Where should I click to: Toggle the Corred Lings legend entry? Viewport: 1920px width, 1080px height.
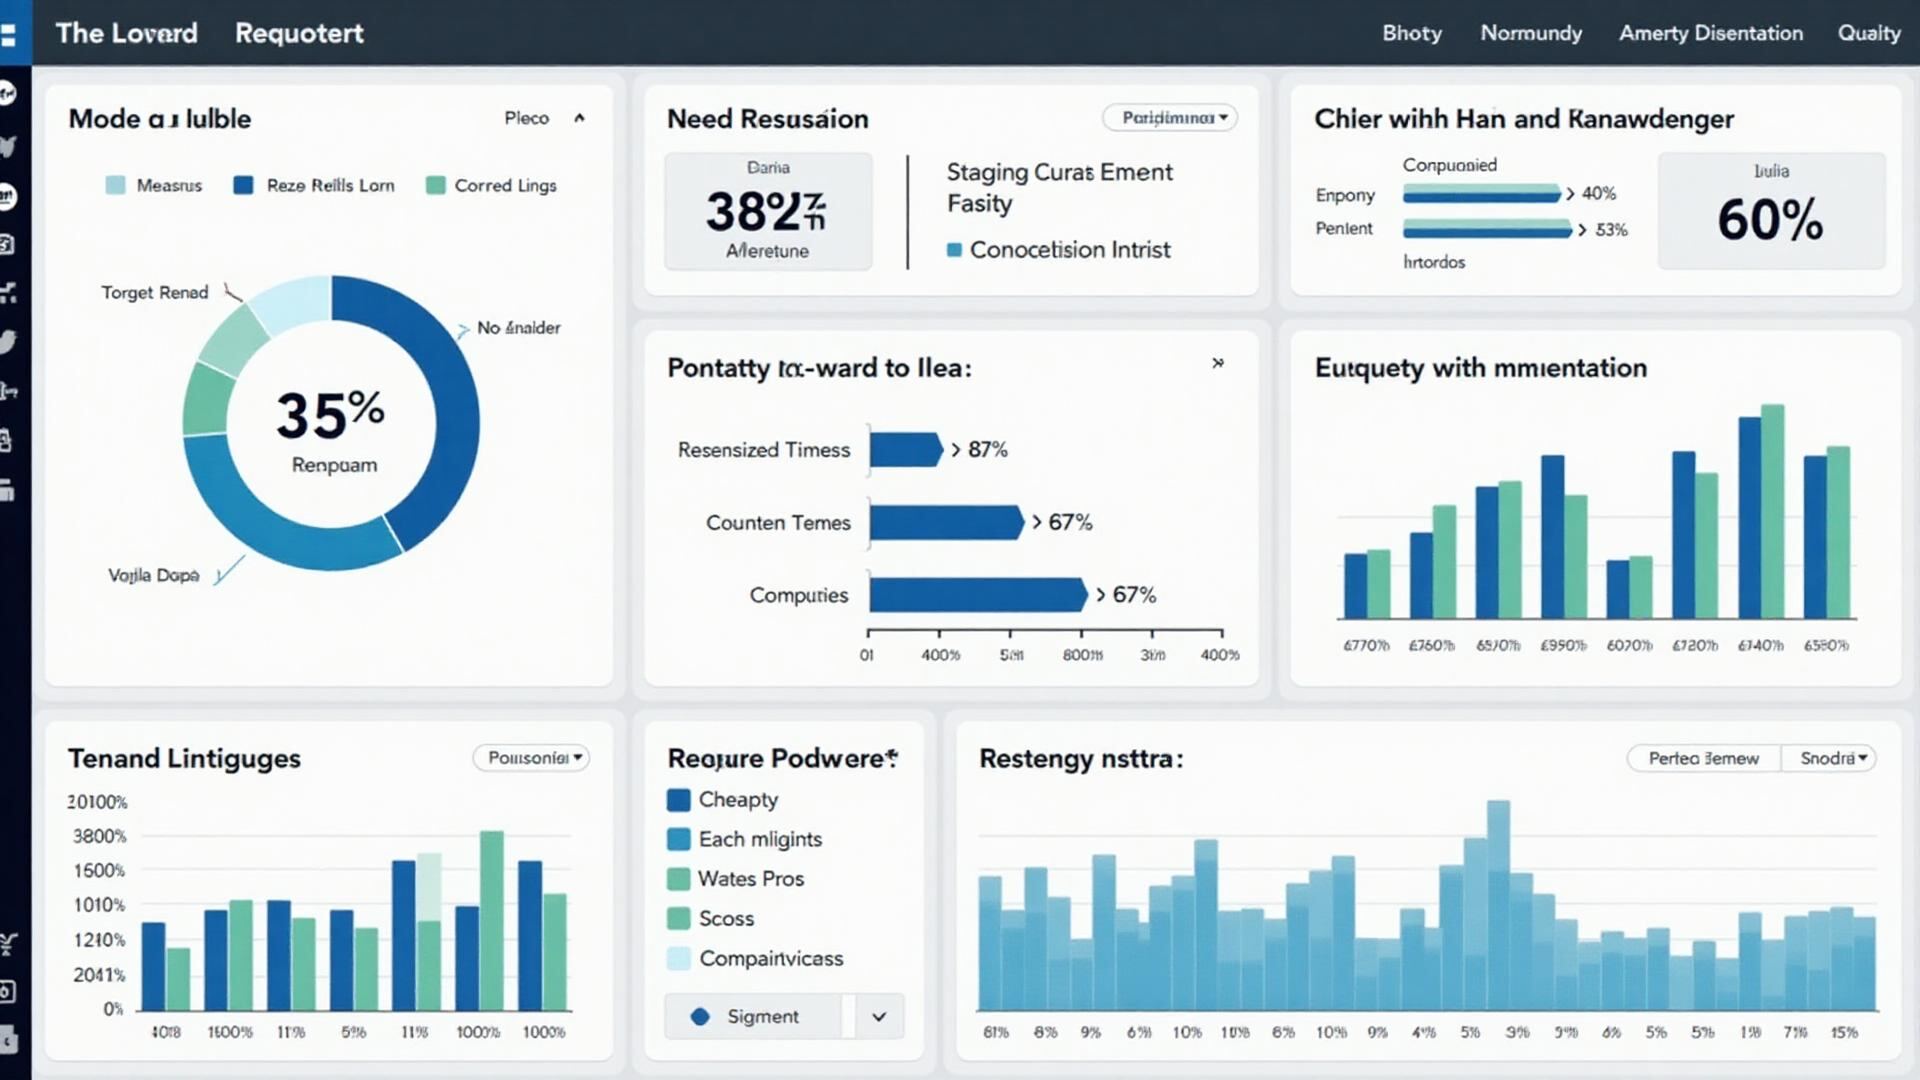(491, 185)
